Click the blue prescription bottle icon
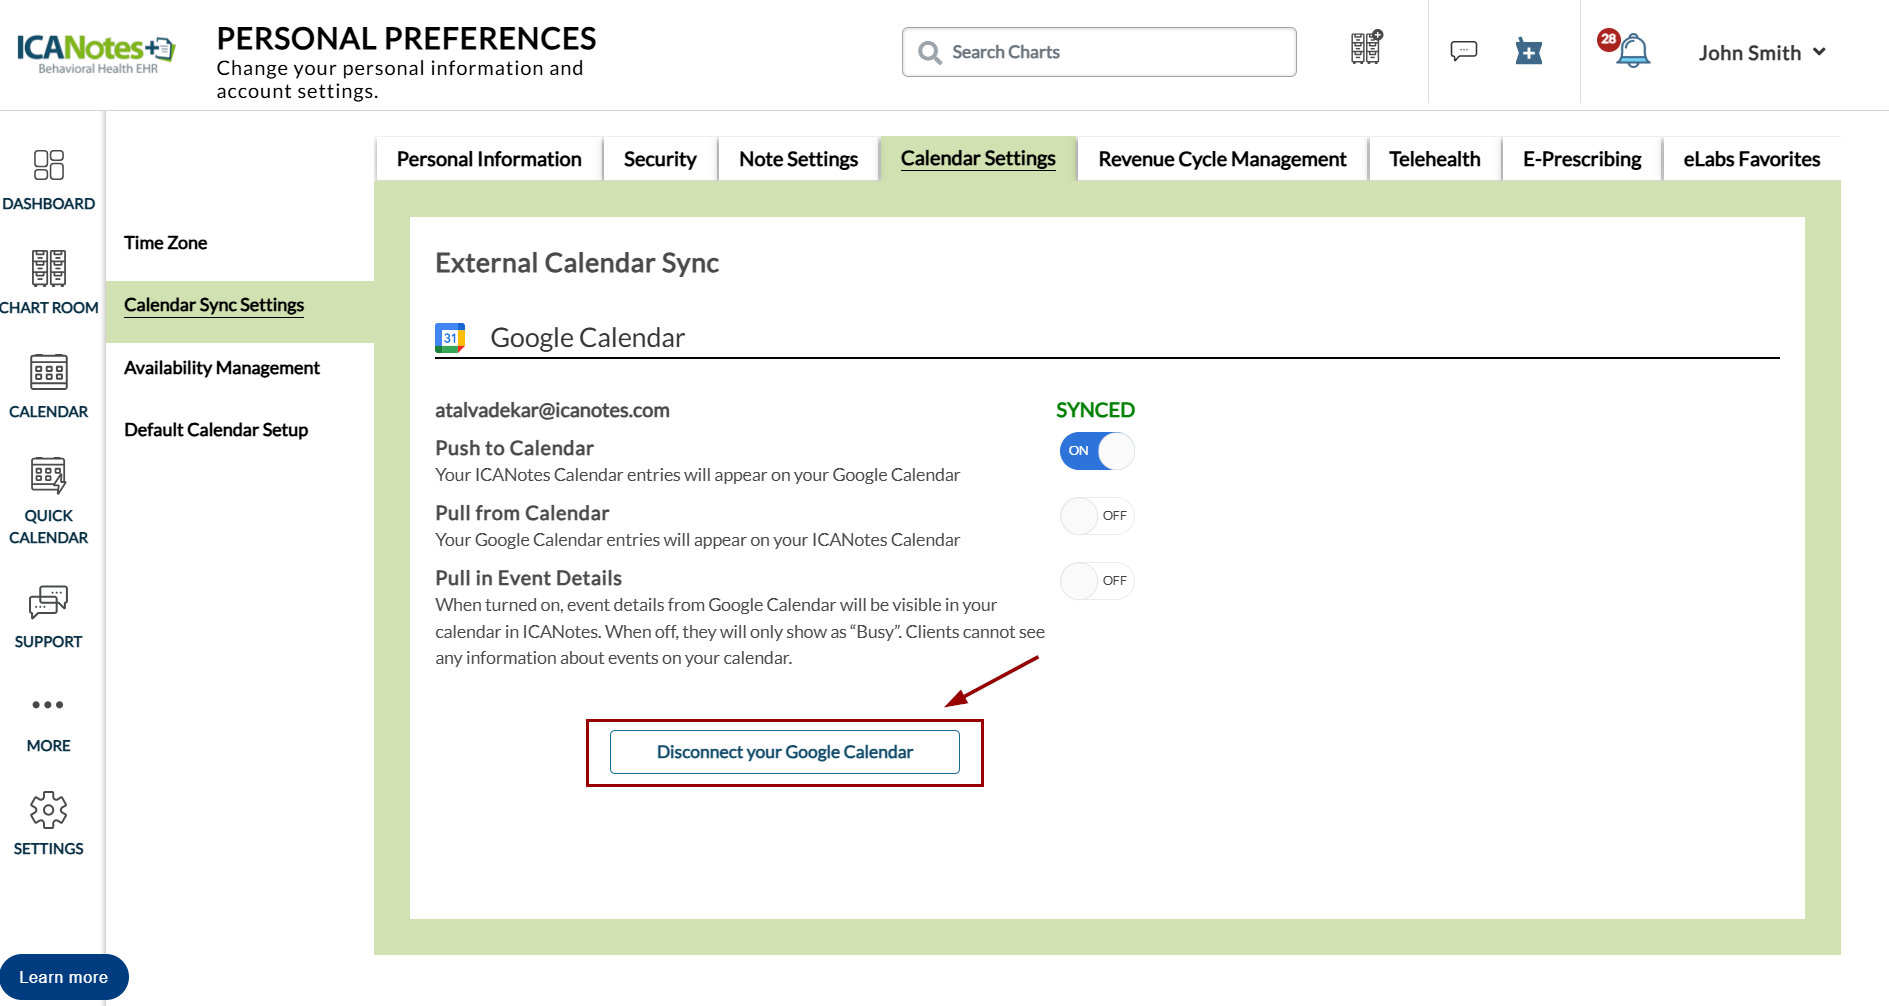Viewport: 1889px width, 1006px height. coord(1529,51)
